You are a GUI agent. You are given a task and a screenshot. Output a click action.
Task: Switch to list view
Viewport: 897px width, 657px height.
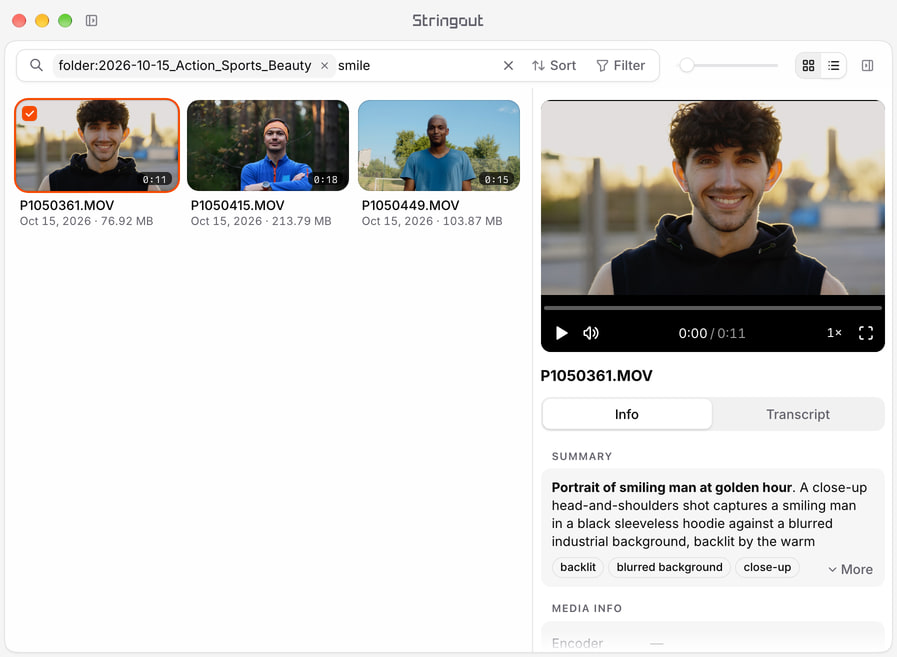pyautogui.click(x=834, y=66)
